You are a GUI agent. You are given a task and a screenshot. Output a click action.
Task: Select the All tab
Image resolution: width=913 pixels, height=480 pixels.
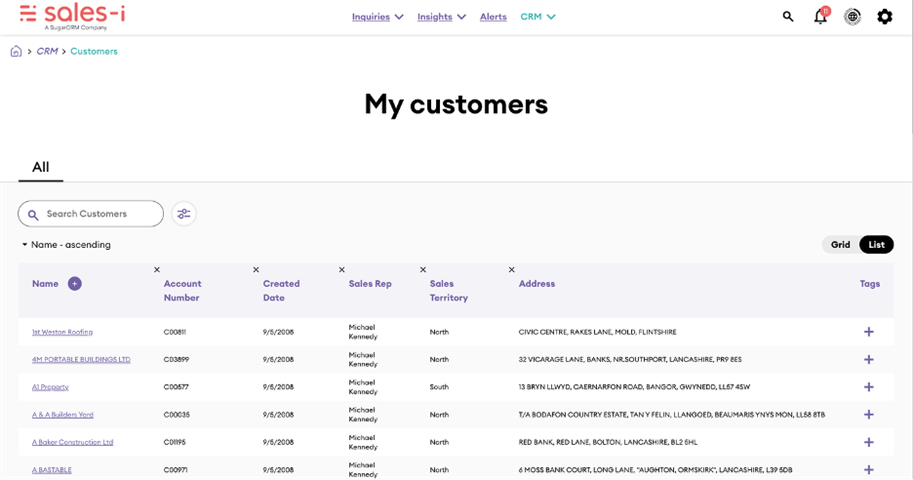click(x=40, y=168)
